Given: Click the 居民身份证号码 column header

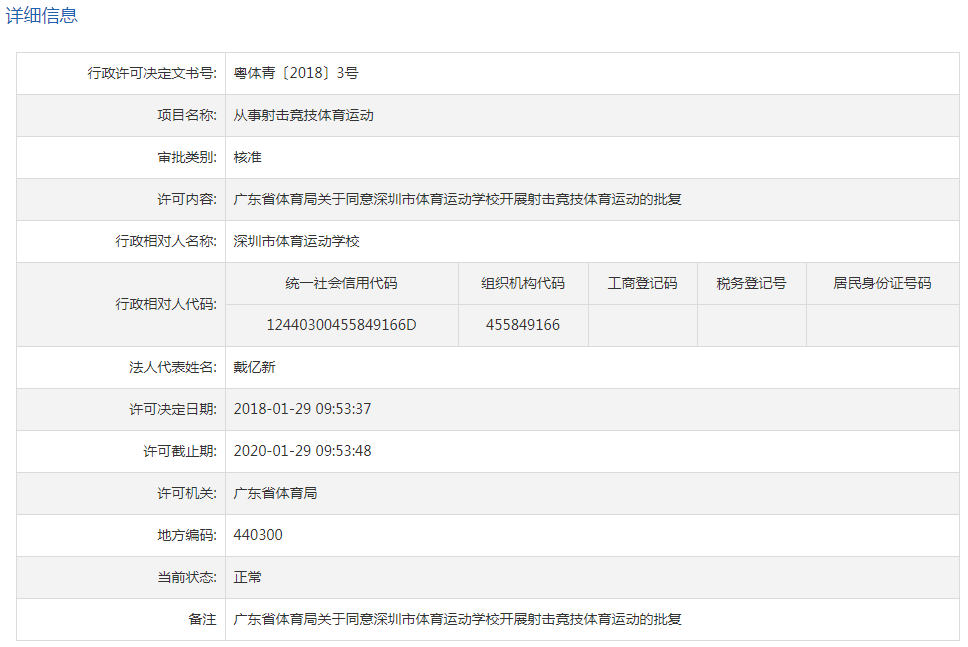Looking at the screenshot, I should 882,283.
